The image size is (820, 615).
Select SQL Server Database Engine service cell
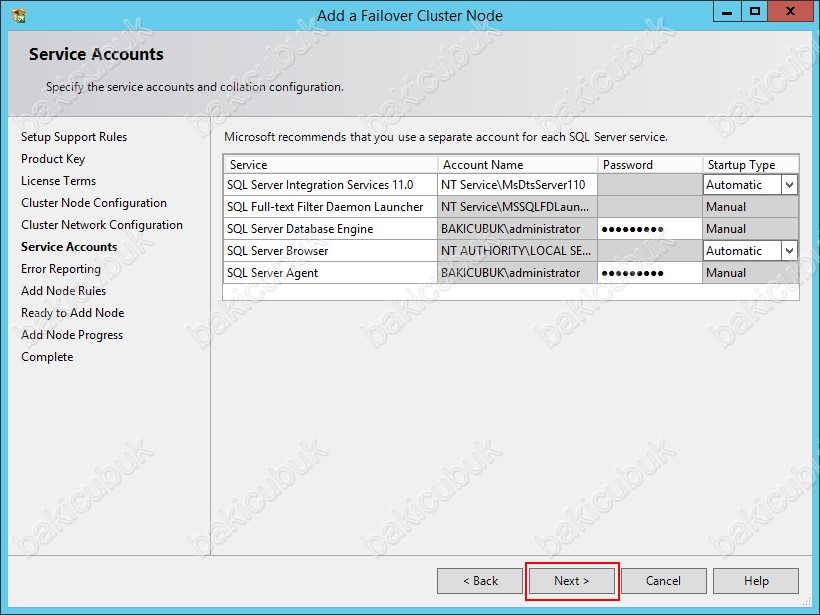click(331, 229)
